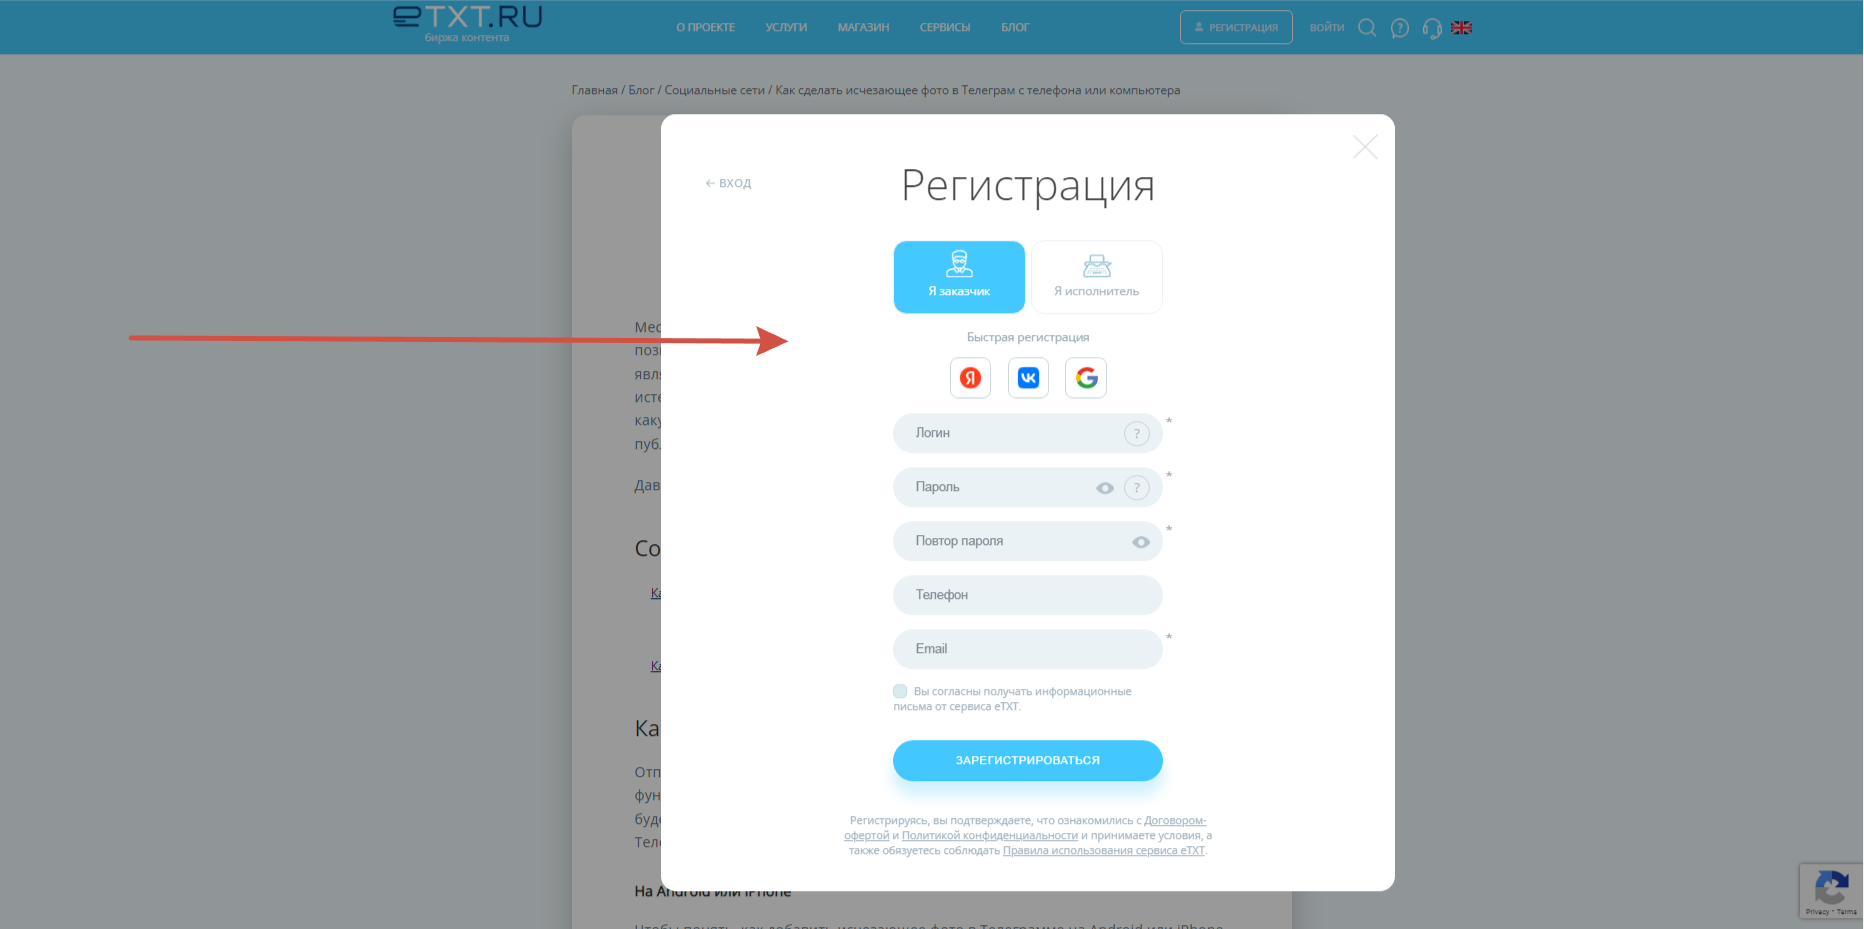Sign up with Google icon
This screenshot has height=929, width=1864.
point(1086,378)
